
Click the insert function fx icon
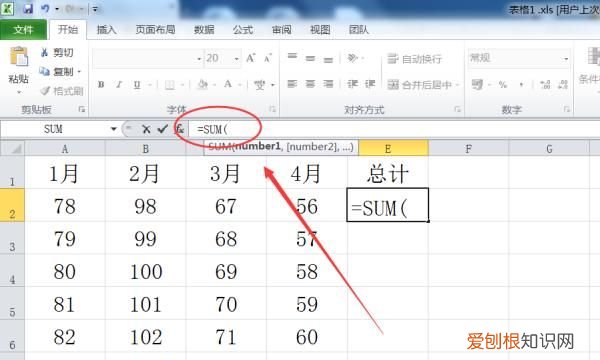pyautogui.click(x=179, y=129)
